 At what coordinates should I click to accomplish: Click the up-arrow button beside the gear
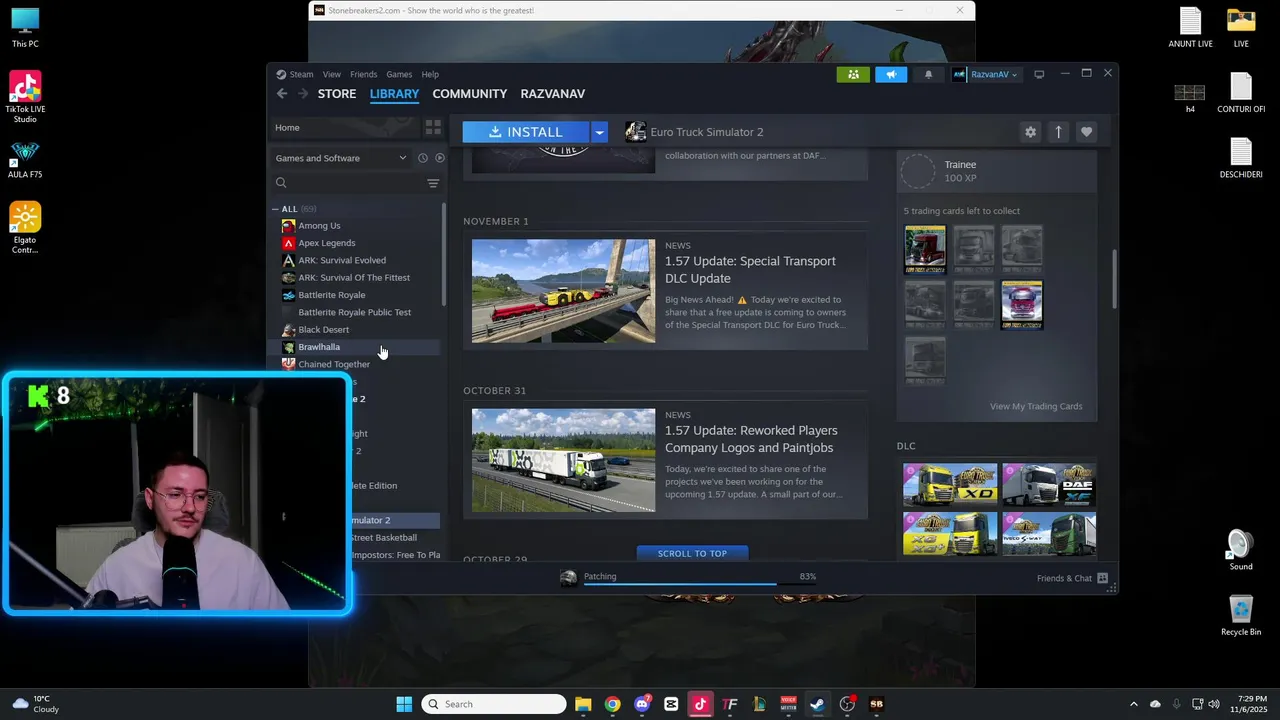pyautogui.click(x=1058, y=132)
